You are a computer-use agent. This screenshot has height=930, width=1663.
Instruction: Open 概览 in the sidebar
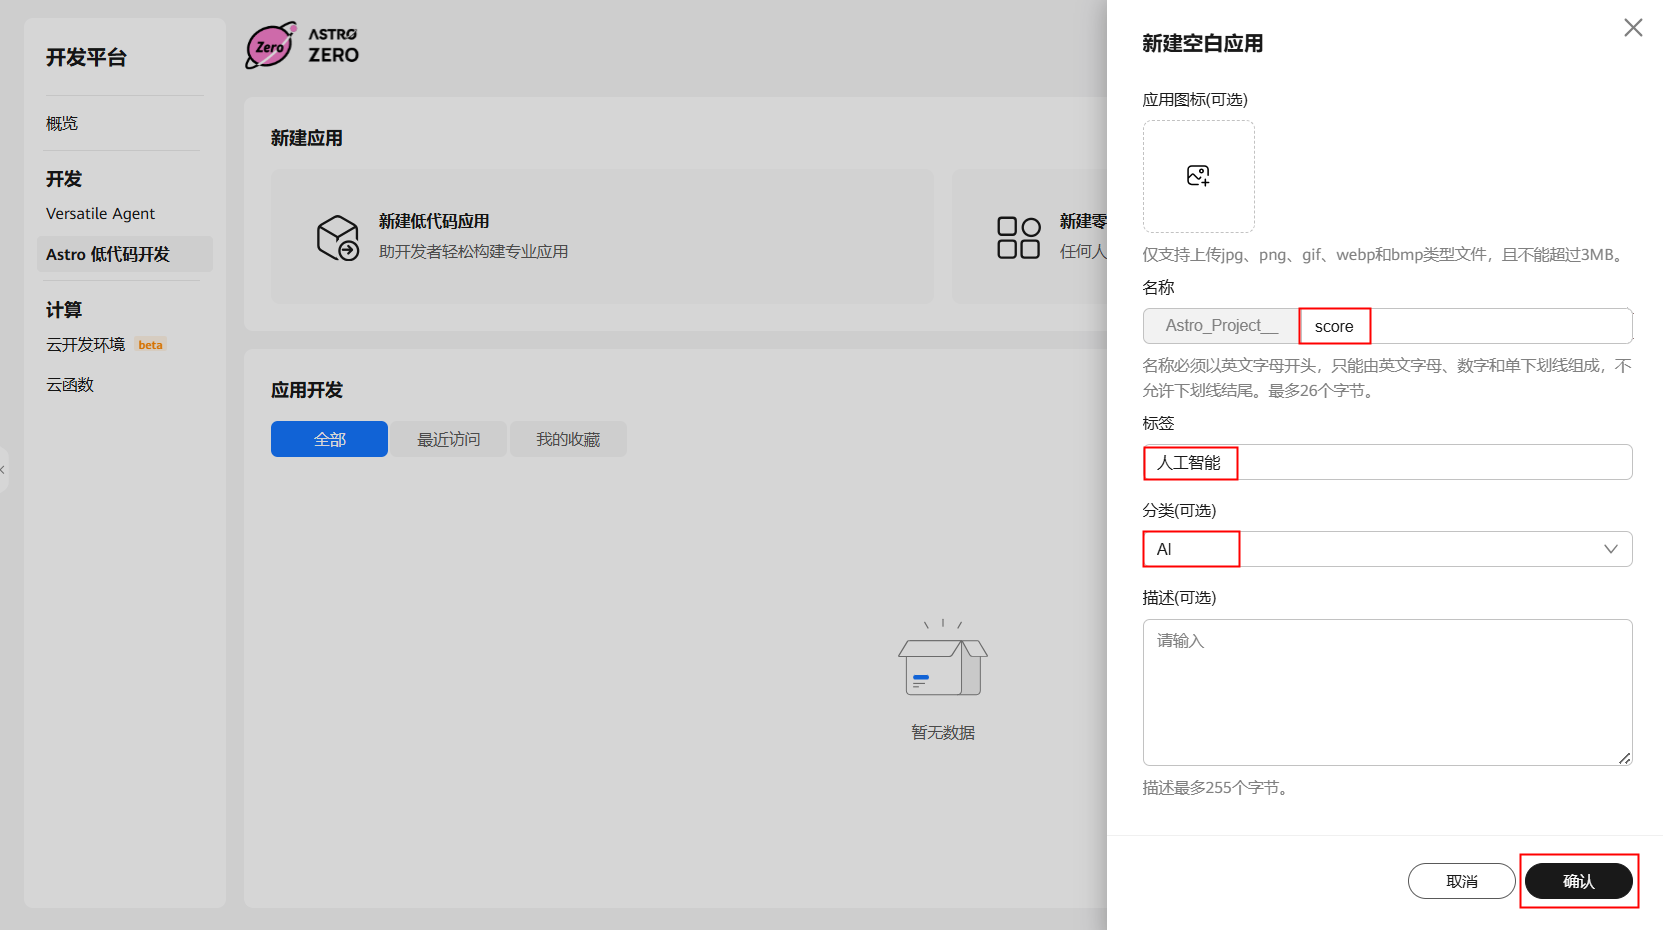[x=62, y=123]
